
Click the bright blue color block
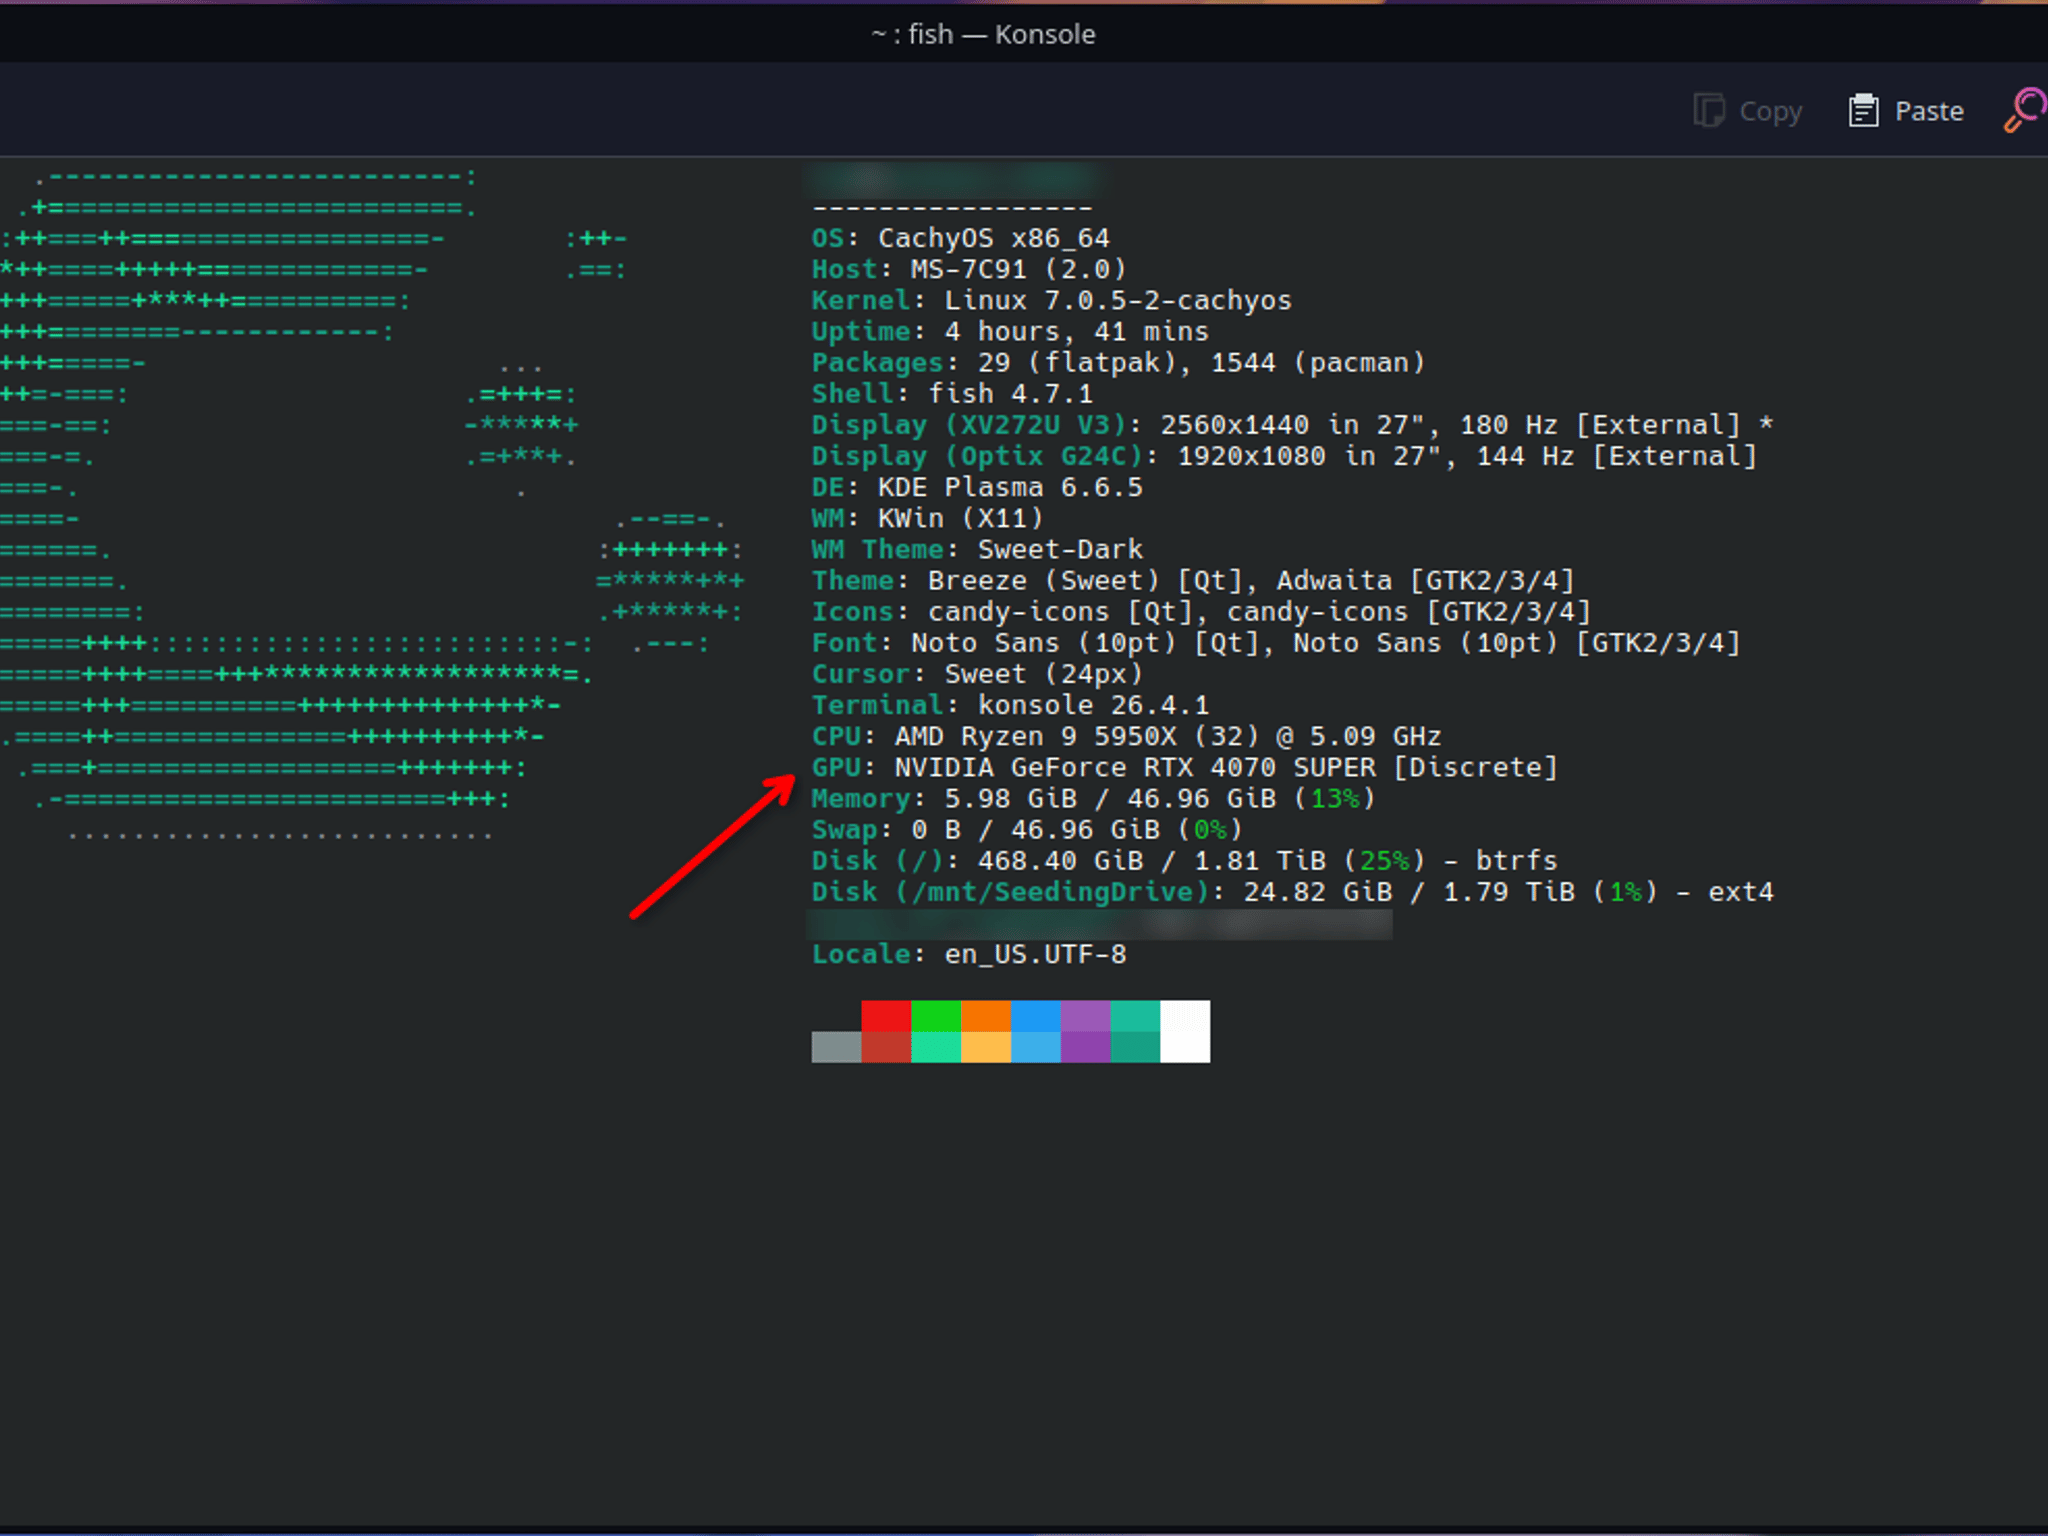1036,1016
